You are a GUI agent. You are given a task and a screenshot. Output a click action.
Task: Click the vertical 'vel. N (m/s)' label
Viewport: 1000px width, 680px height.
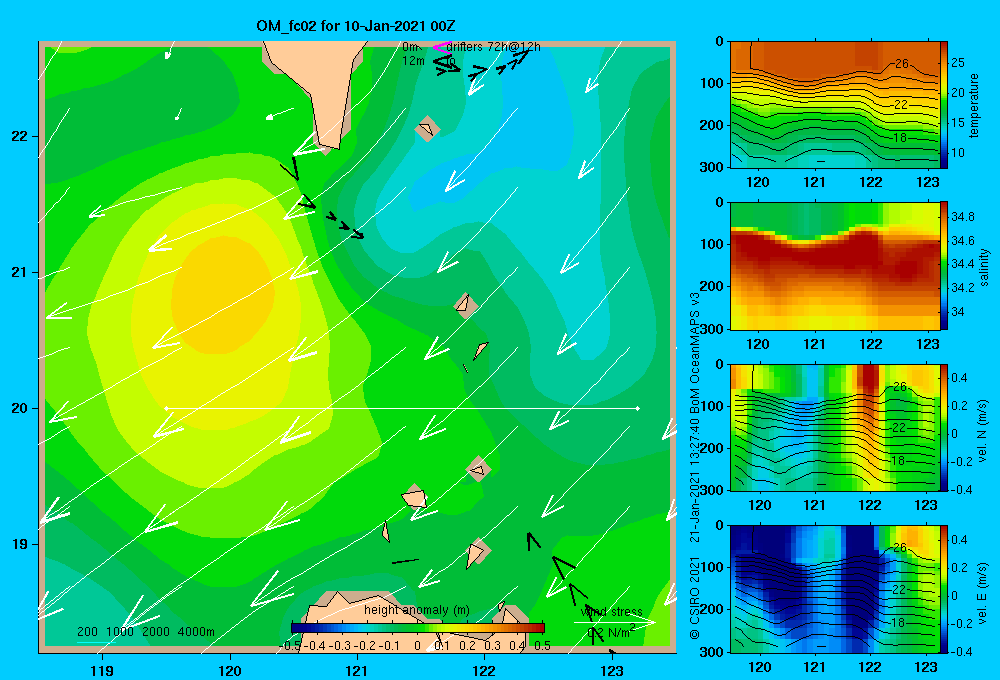(983, 431)
